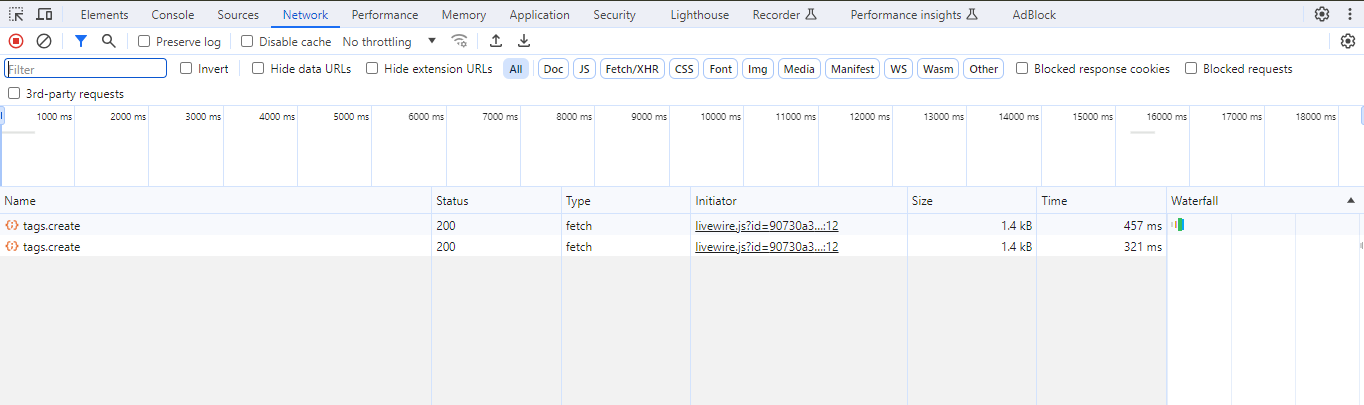Viewport: 1364px width, 405px height.
Task: Open the customize DevTools three-dot menu
Action: [1350, 14]
